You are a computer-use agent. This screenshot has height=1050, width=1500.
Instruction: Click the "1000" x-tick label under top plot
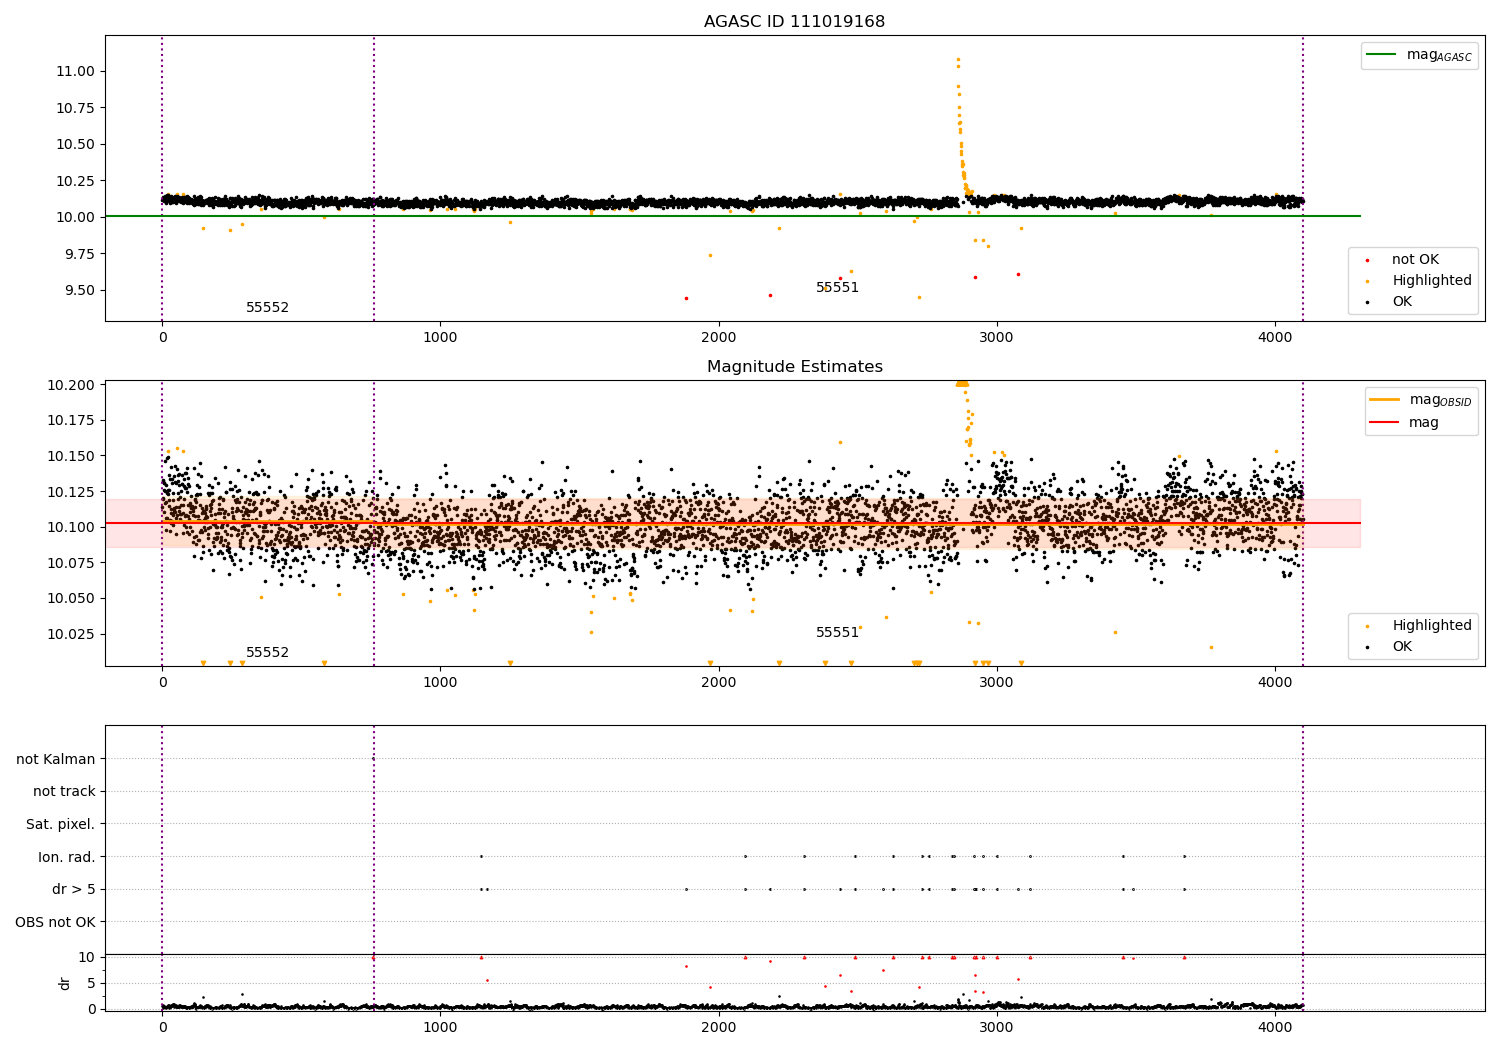[440, 338]
